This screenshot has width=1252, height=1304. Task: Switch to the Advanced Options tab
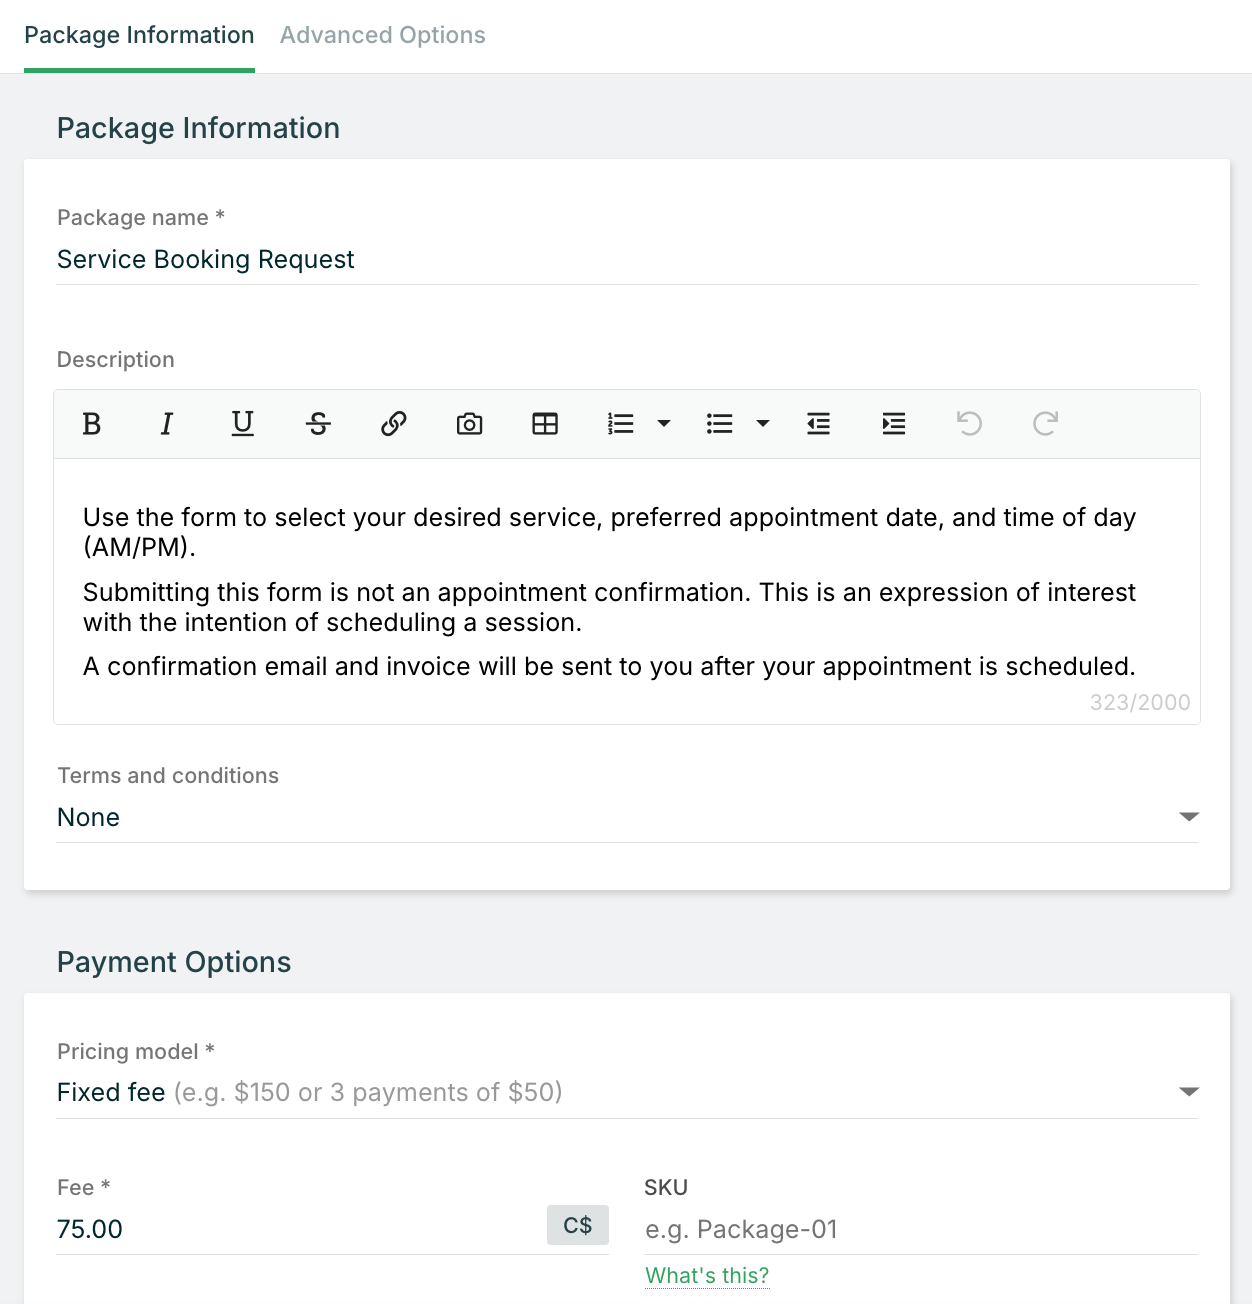coord(382,35)
